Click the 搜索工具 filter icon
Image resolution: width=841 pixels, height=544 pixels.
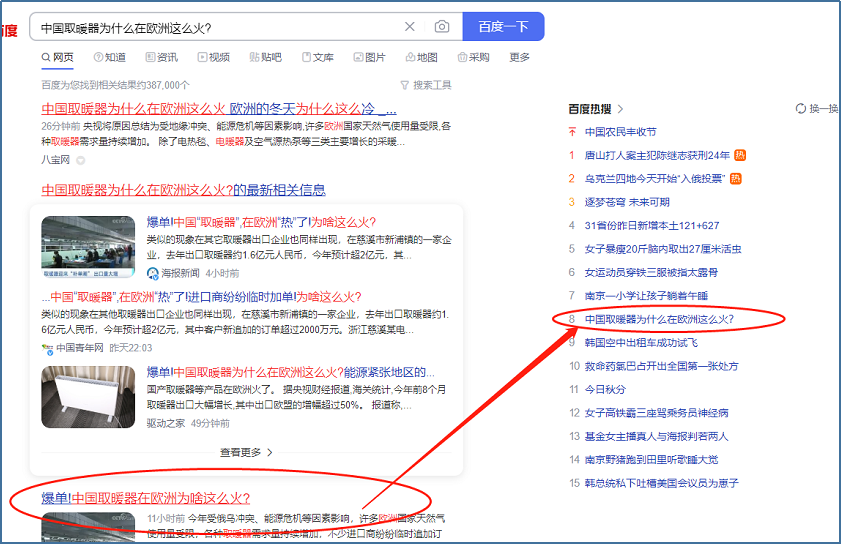pos(405,85)
